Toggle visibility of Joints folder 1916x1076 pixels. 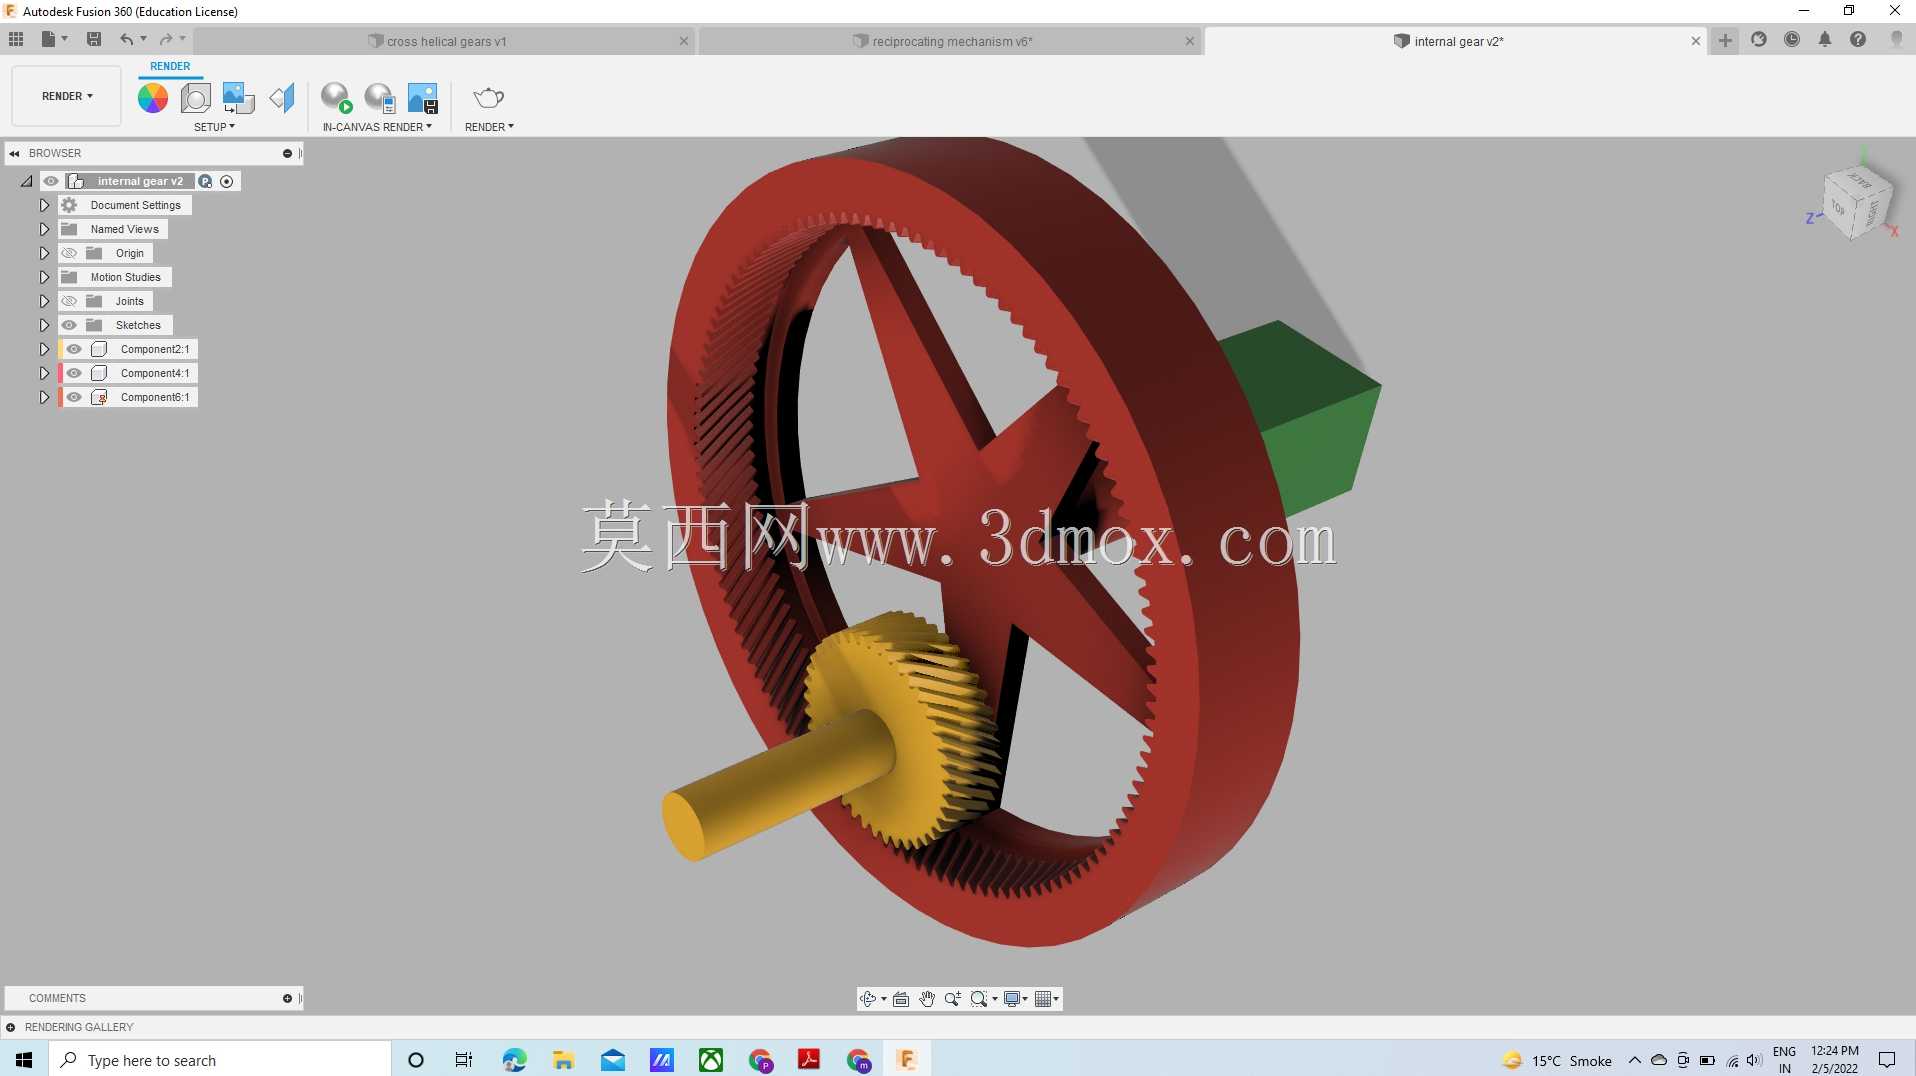pos(69,301)
